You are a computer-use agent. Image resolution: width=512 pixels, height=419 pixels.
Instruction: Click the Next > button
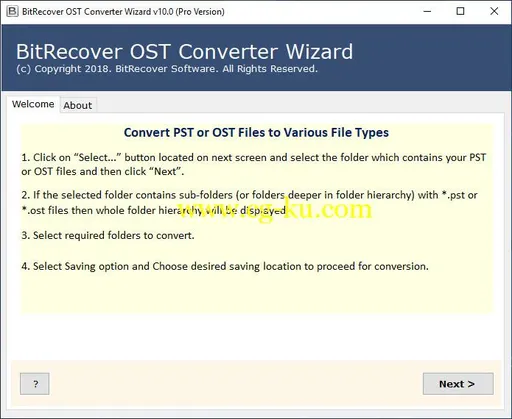pyautogui.click(x=458, y=384)
